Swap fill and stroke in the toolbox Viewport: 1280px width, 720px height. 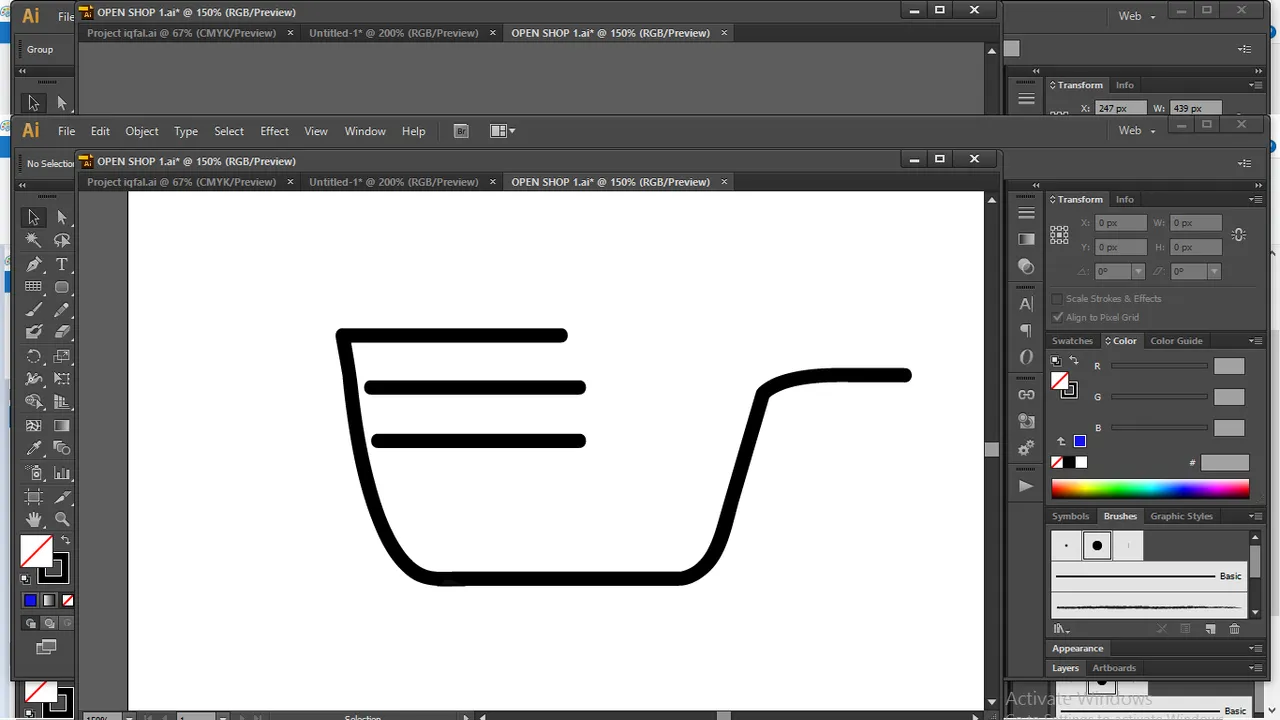tap(66, 540)
